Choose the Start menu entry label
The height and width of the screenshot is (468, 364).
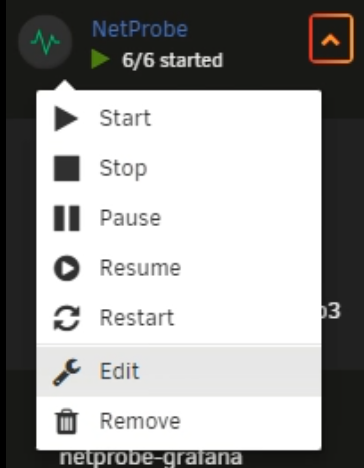[125, 118]
